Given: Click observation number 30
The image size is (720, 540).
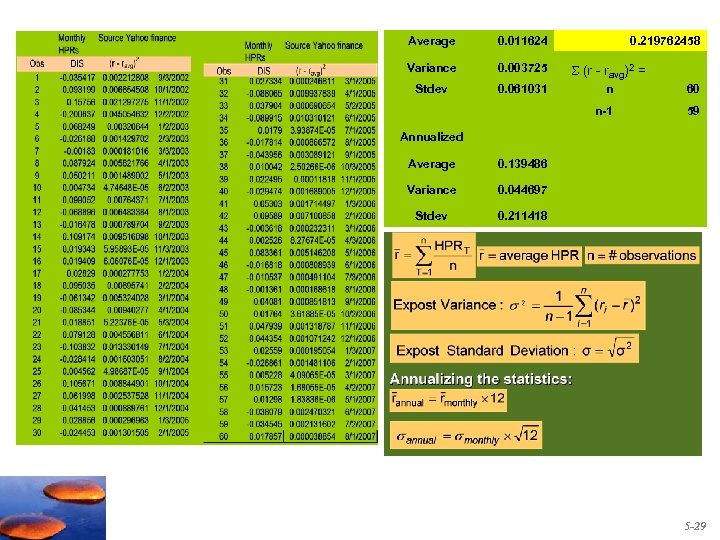Looking at the screenshot, I should (37, 433).
